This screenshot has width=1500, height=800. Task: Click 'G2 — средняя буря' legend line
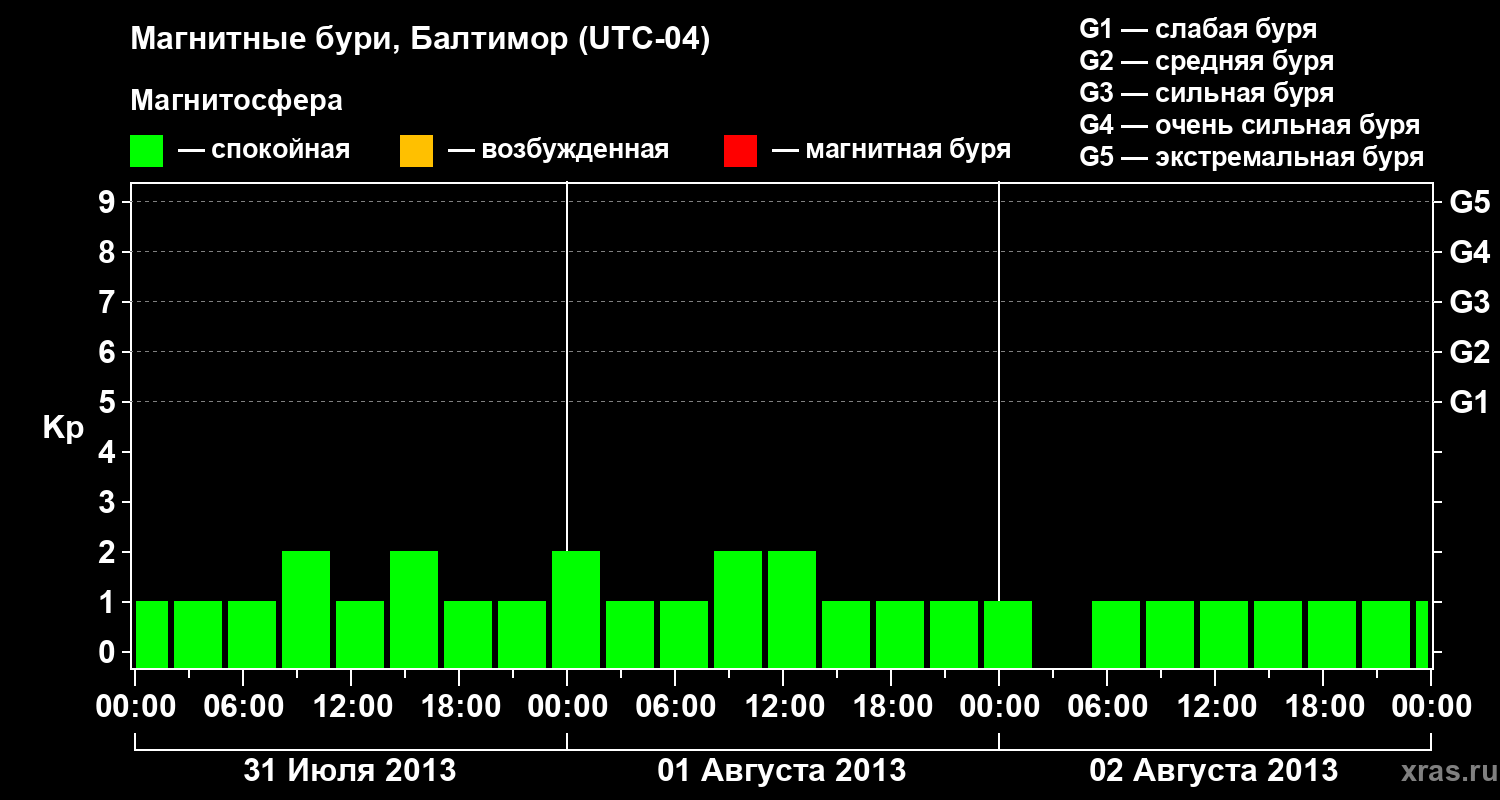(1206, 61)
